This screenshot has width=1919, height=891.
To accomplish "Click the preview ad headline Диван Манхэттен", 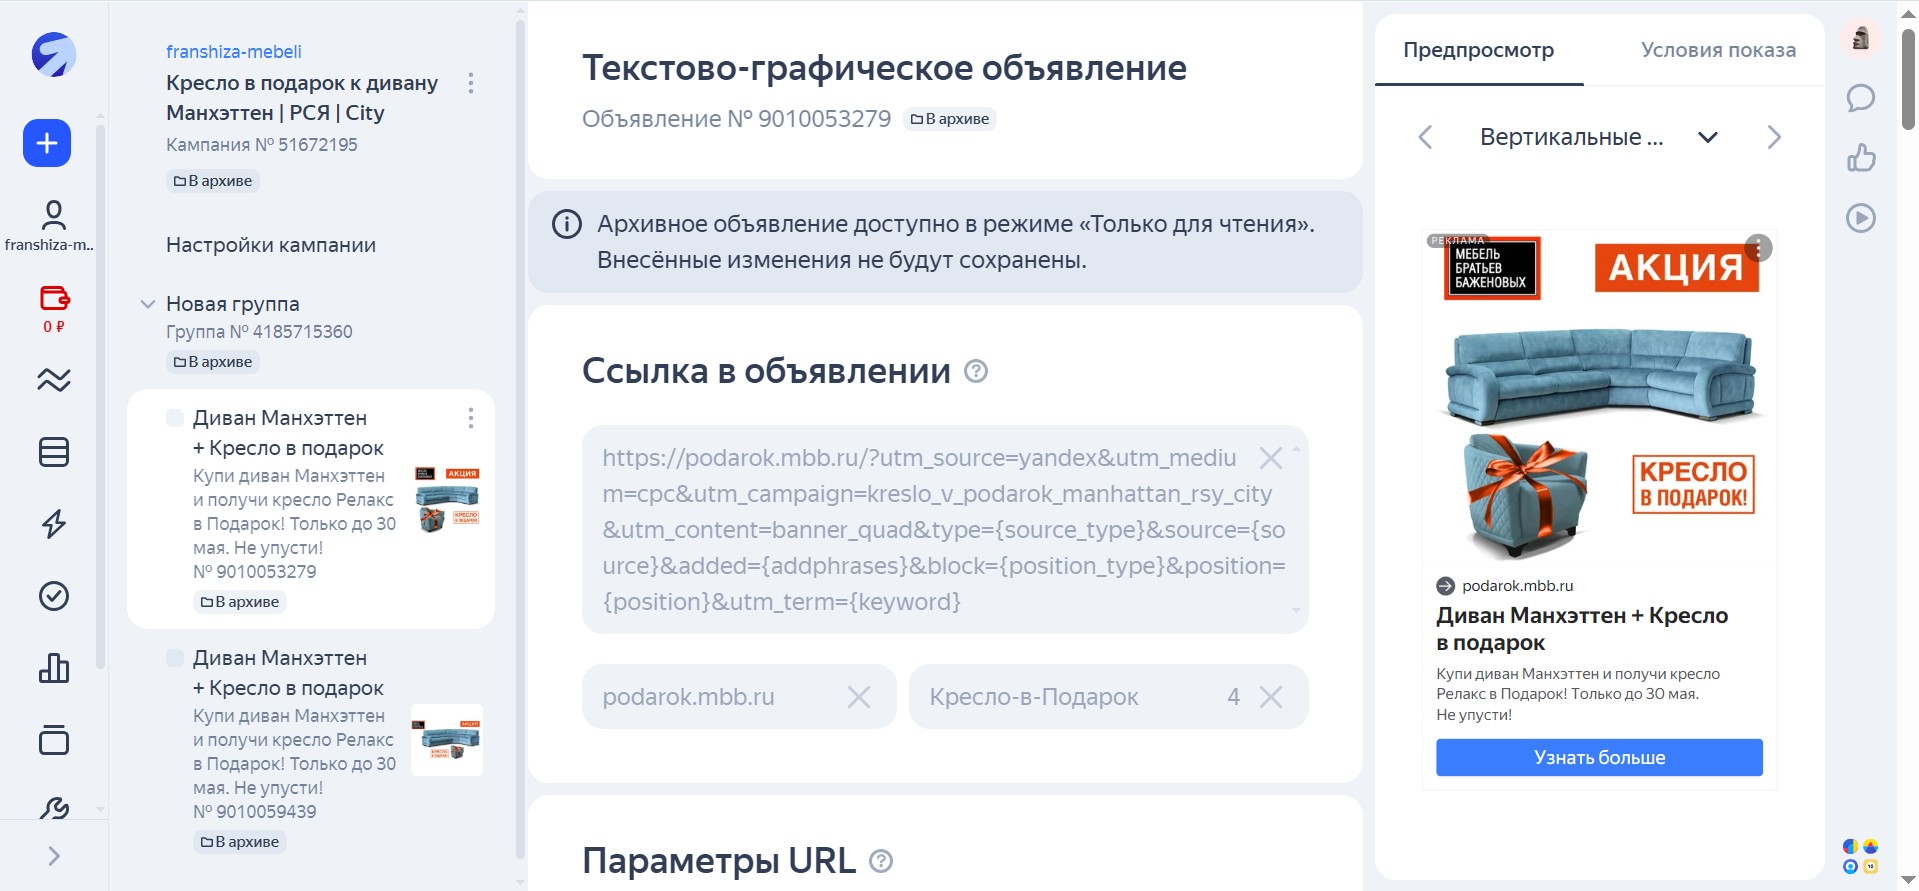I will tap(1582, 629).
